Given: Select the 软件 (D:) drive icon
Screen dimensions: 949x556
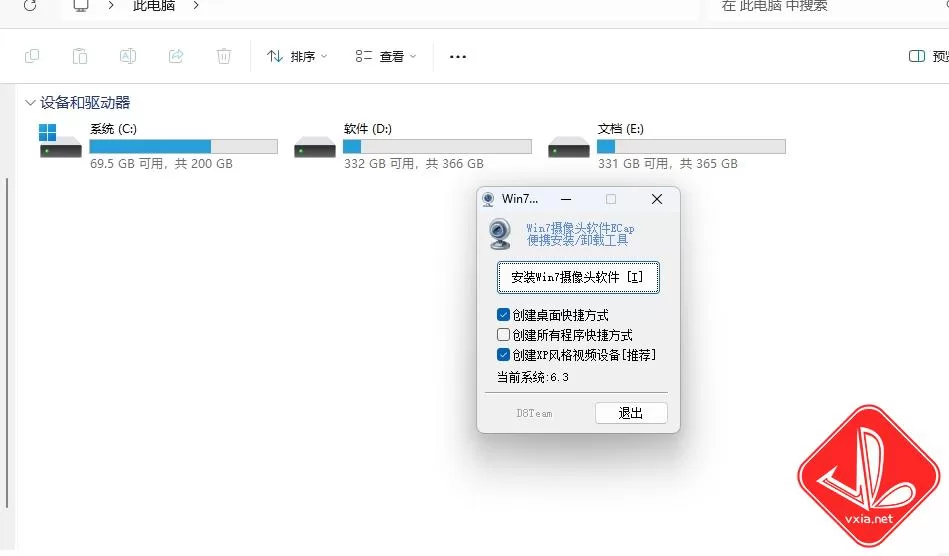Looking at the screenshot, I should tap(314, 147).
